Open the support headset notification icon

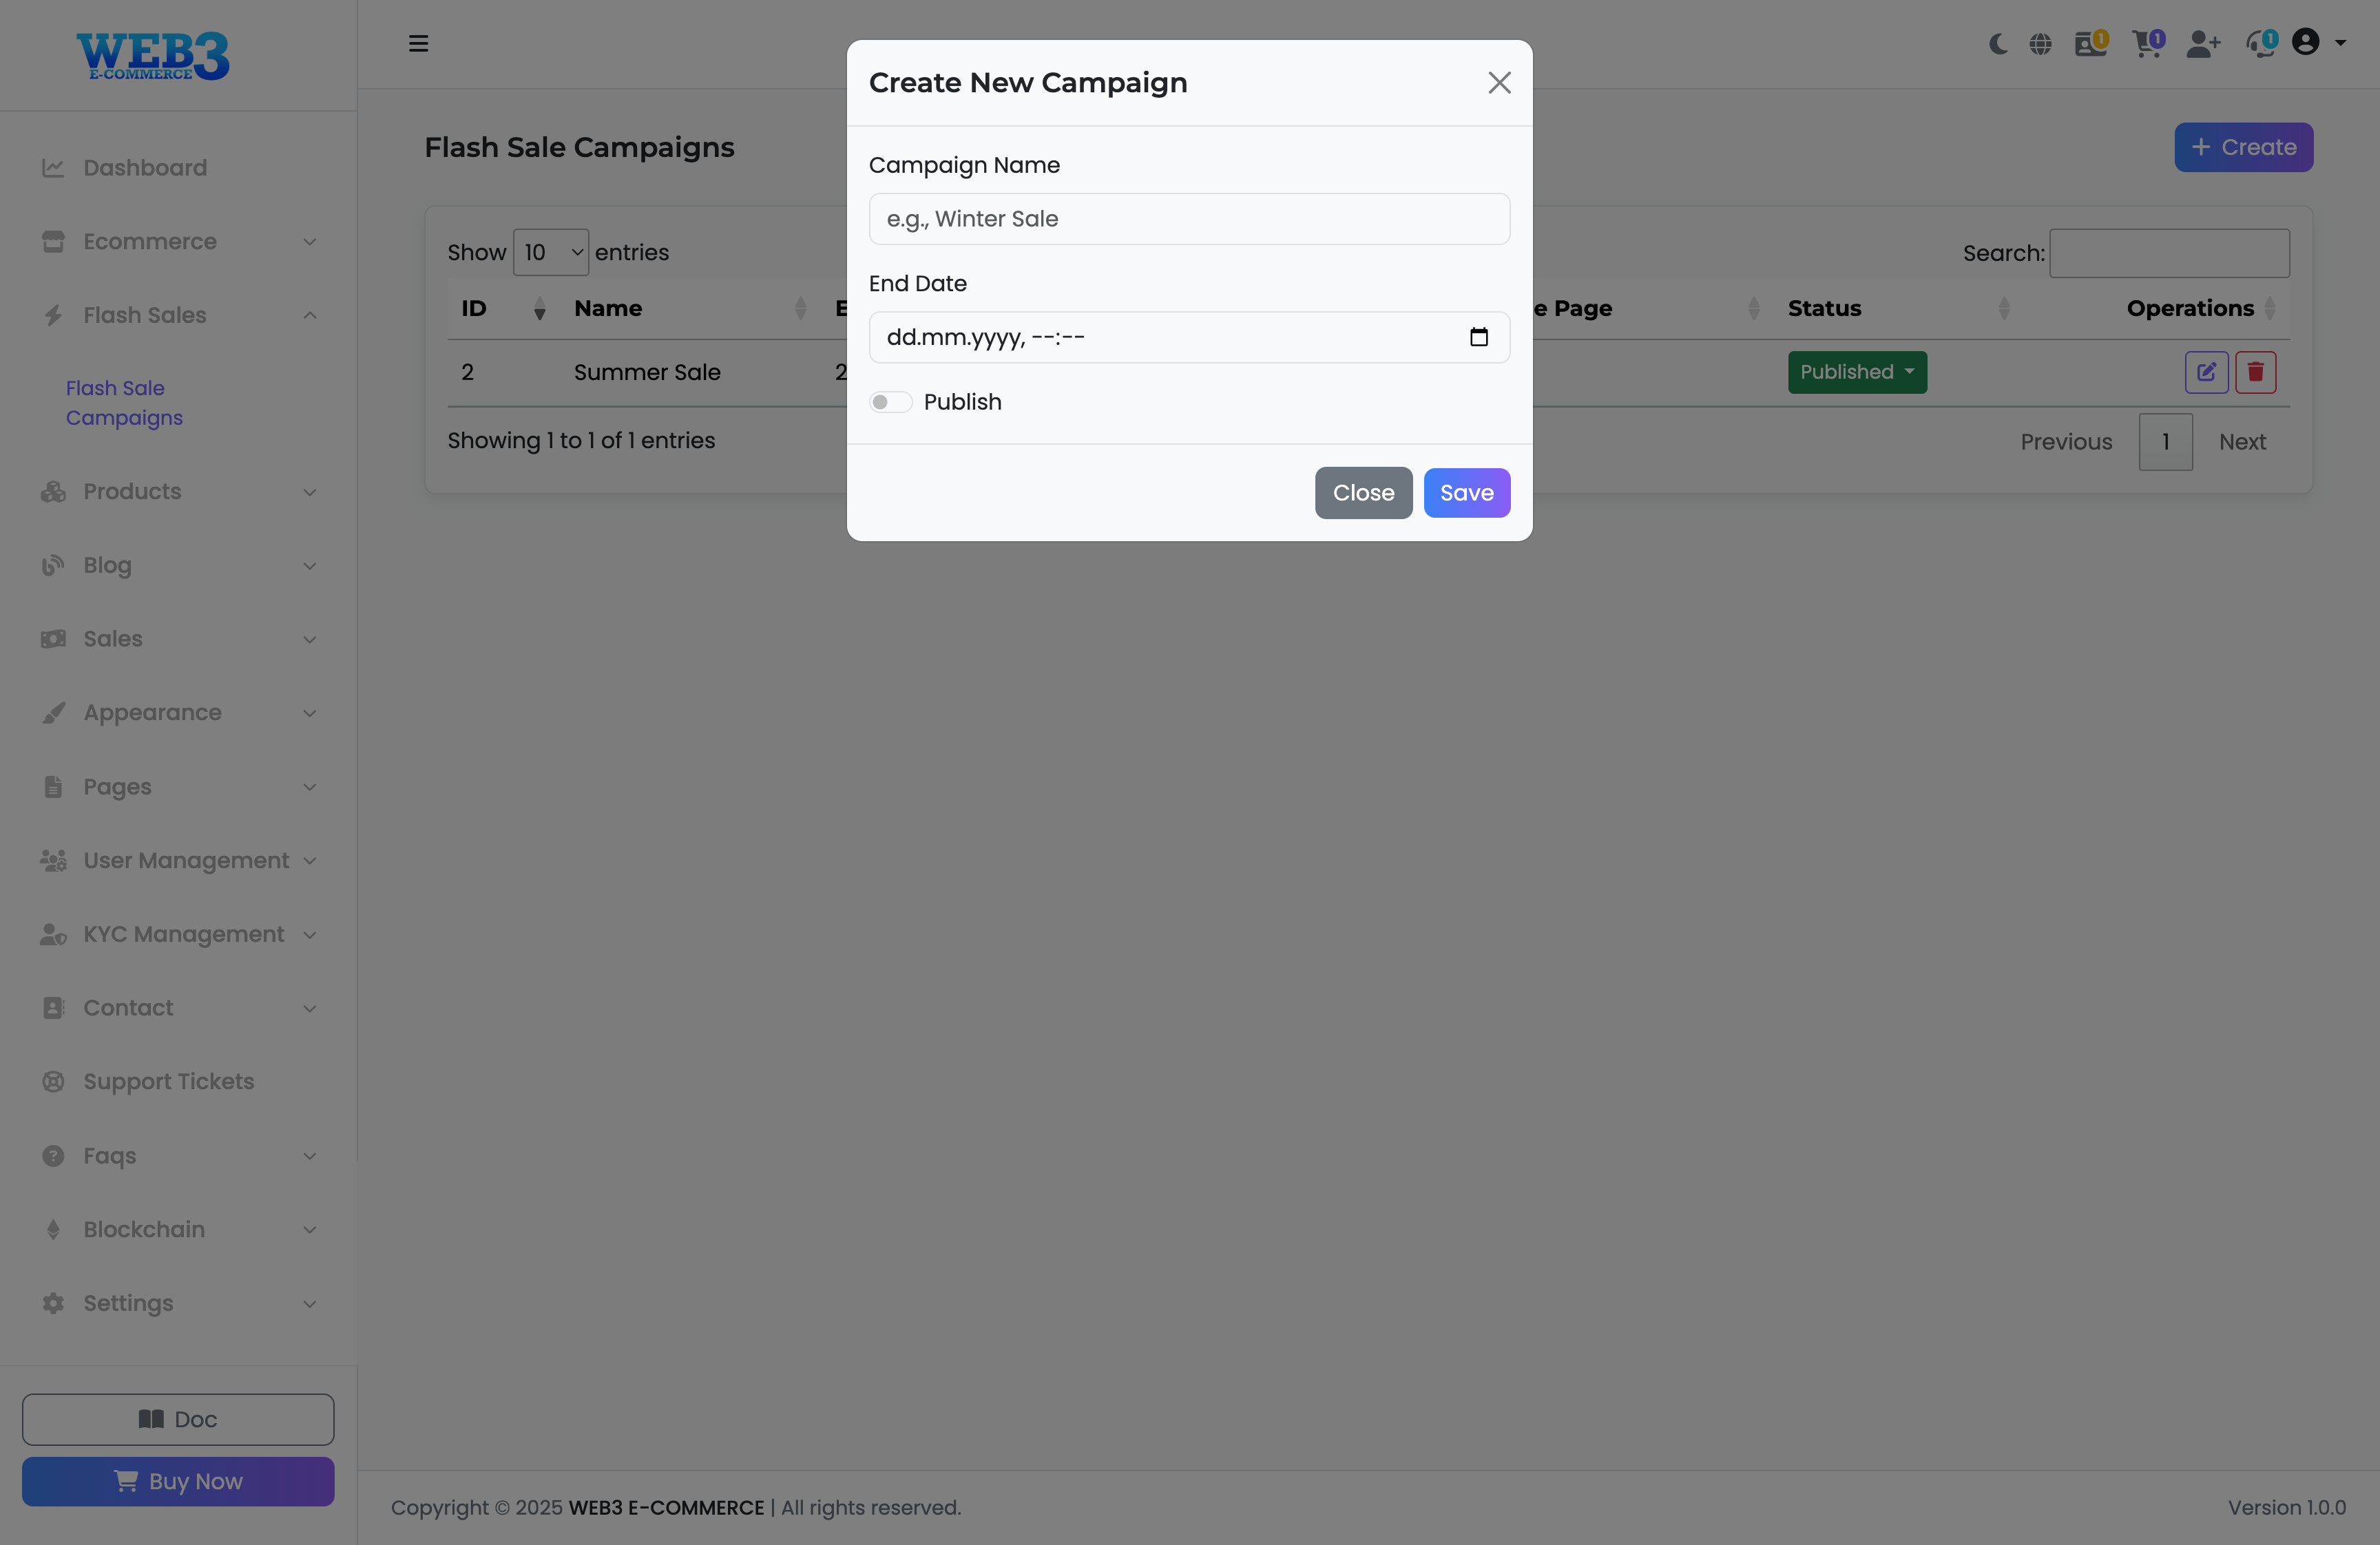tap(2260, 44)
